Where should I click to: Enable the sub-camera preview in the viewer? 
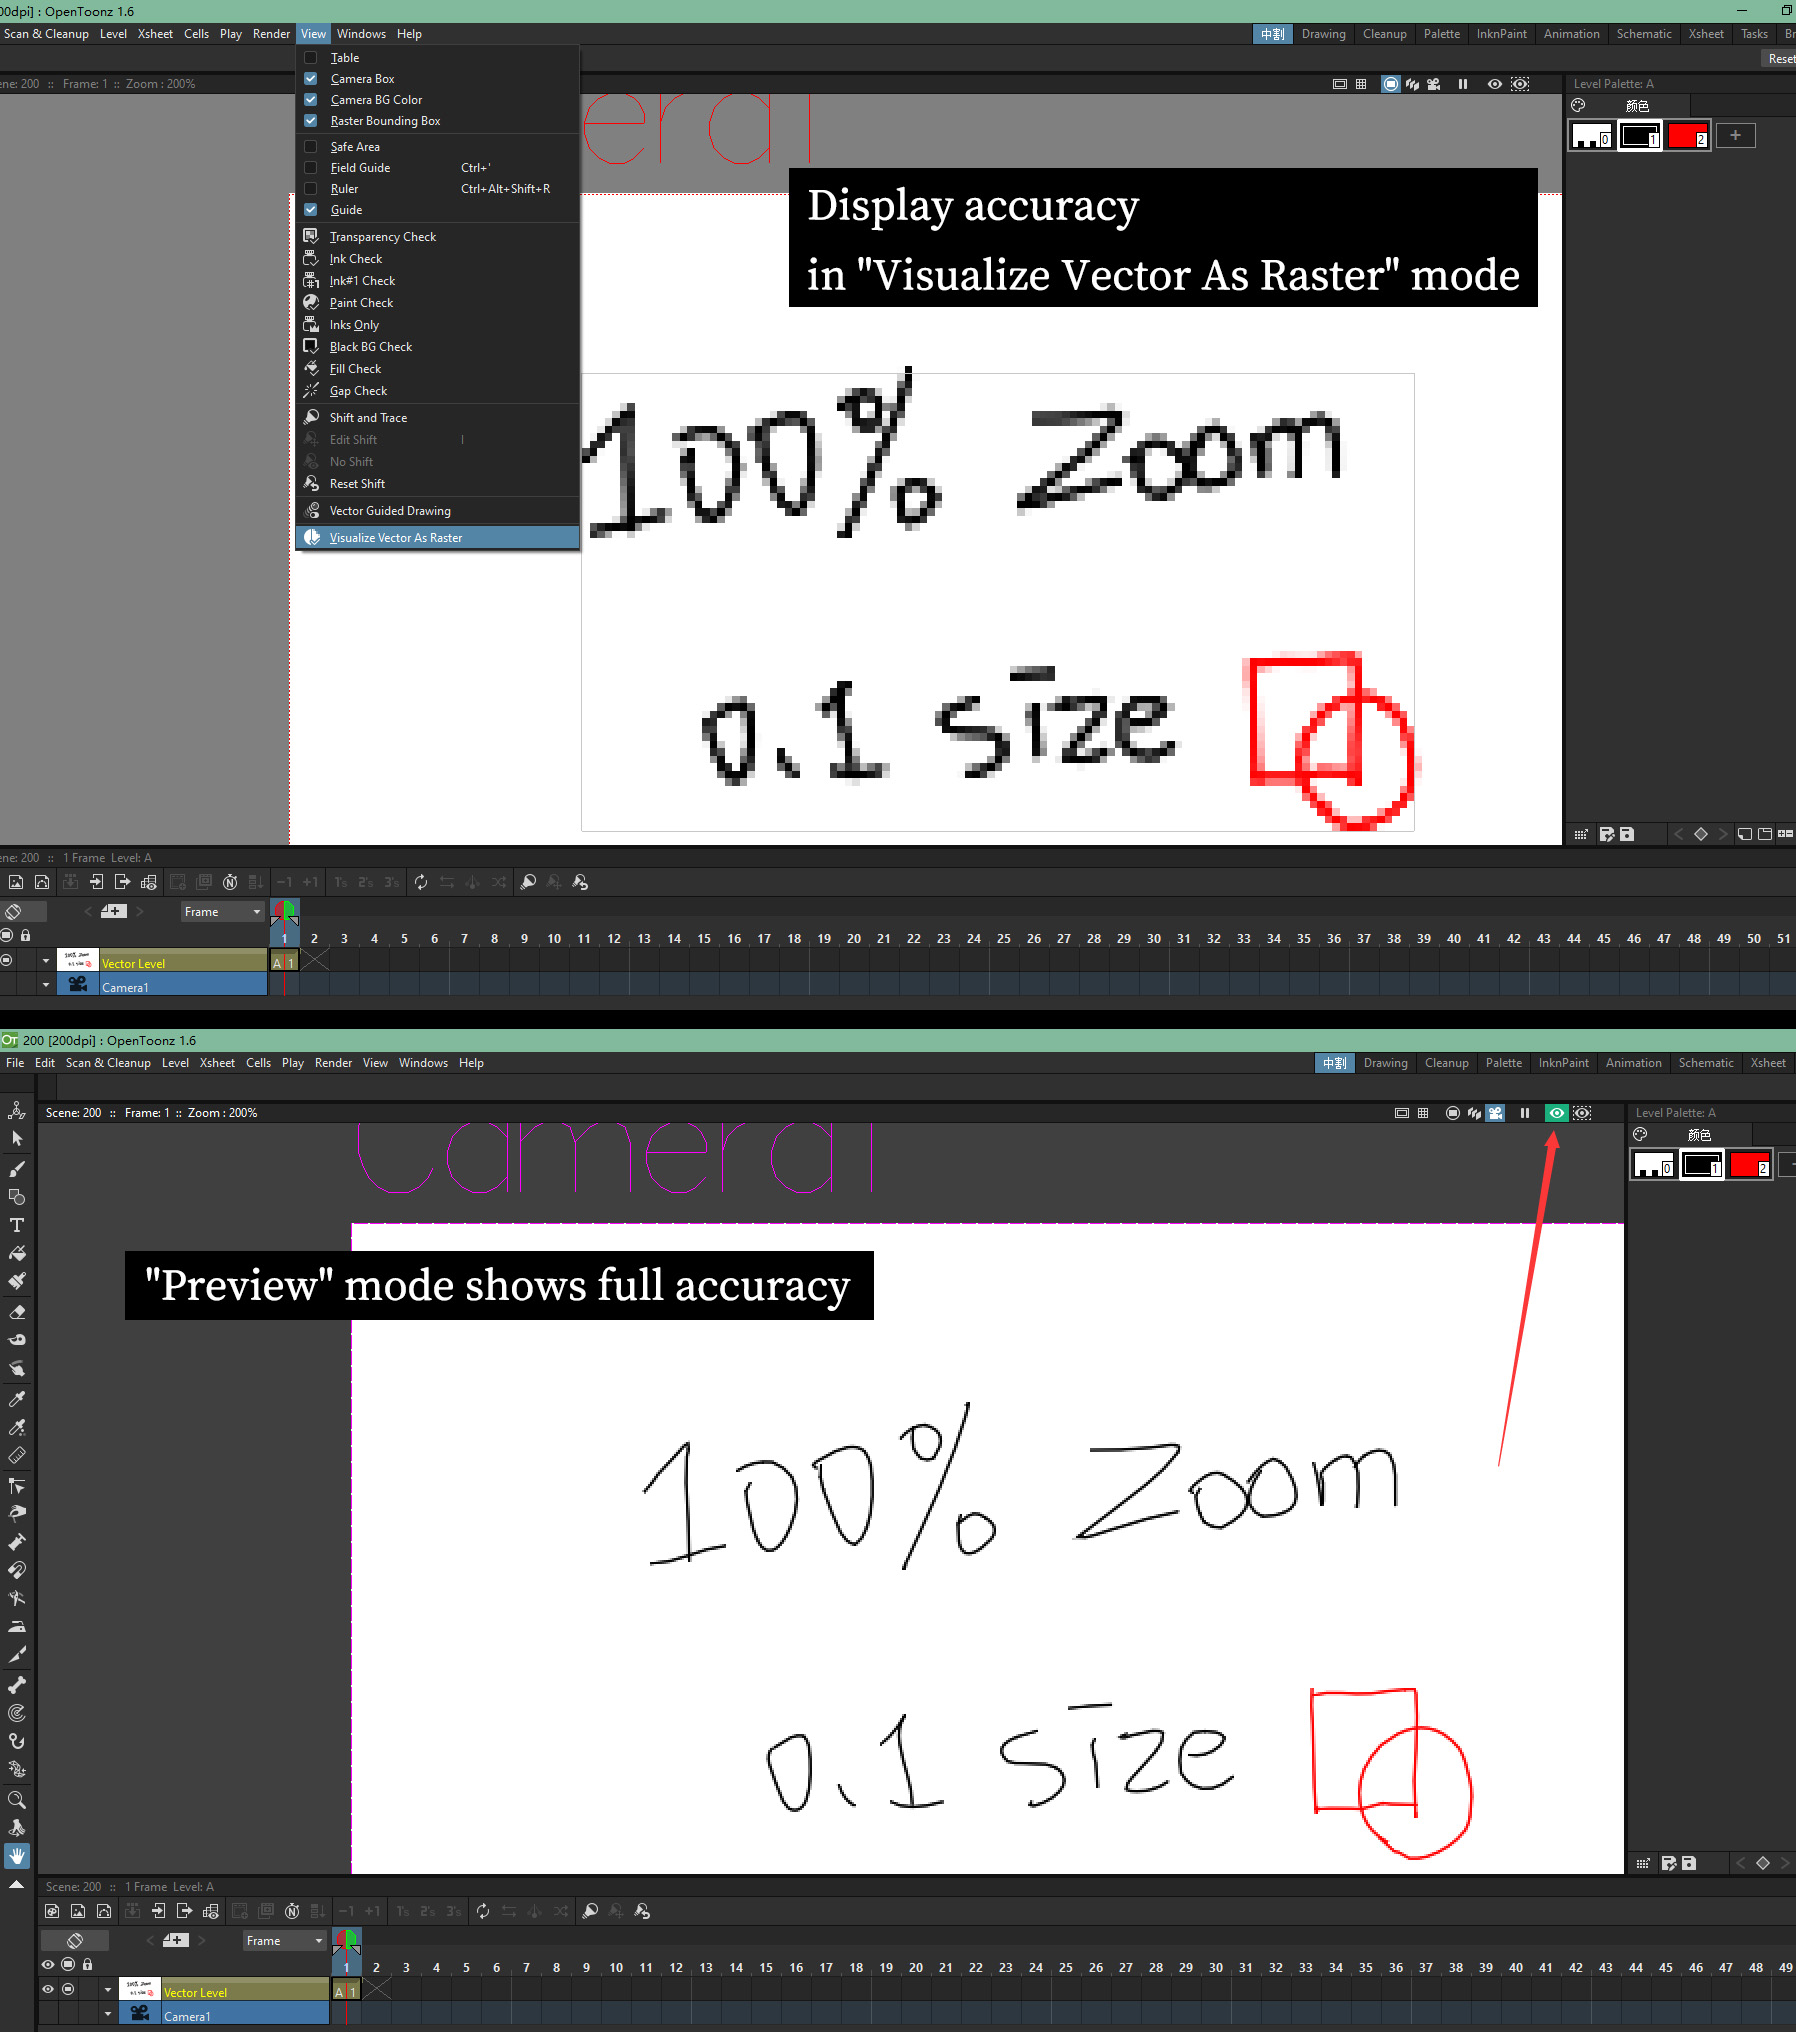(x=1582, y=1112)
